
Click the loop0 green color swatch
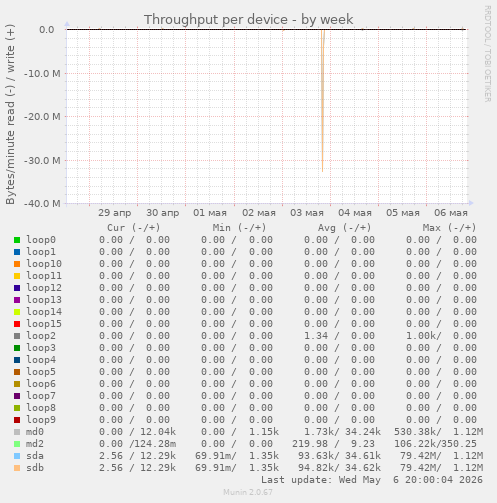17,240
